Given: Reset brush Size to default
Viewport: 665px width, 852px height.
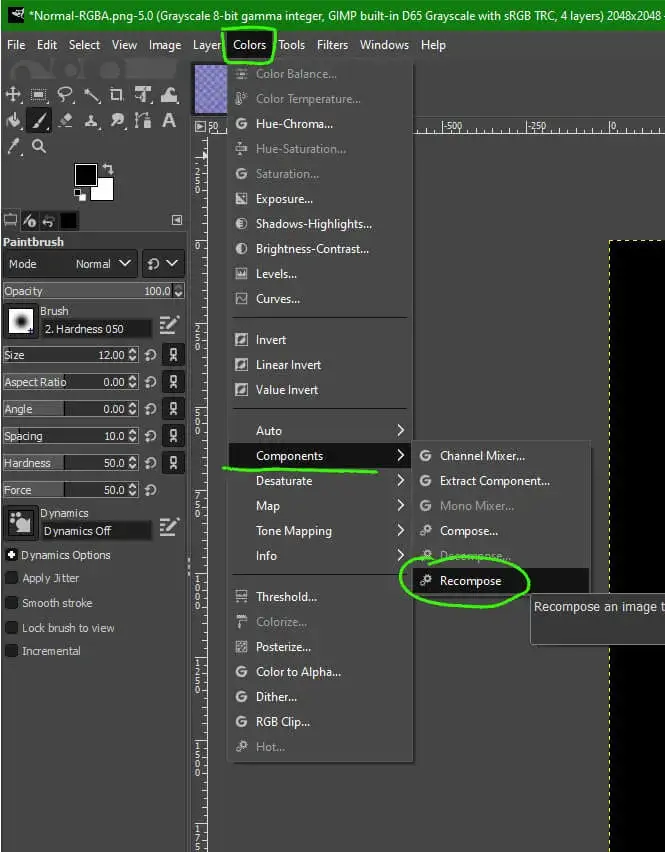Looking at the screenshot, I should [x=150, y=355].
